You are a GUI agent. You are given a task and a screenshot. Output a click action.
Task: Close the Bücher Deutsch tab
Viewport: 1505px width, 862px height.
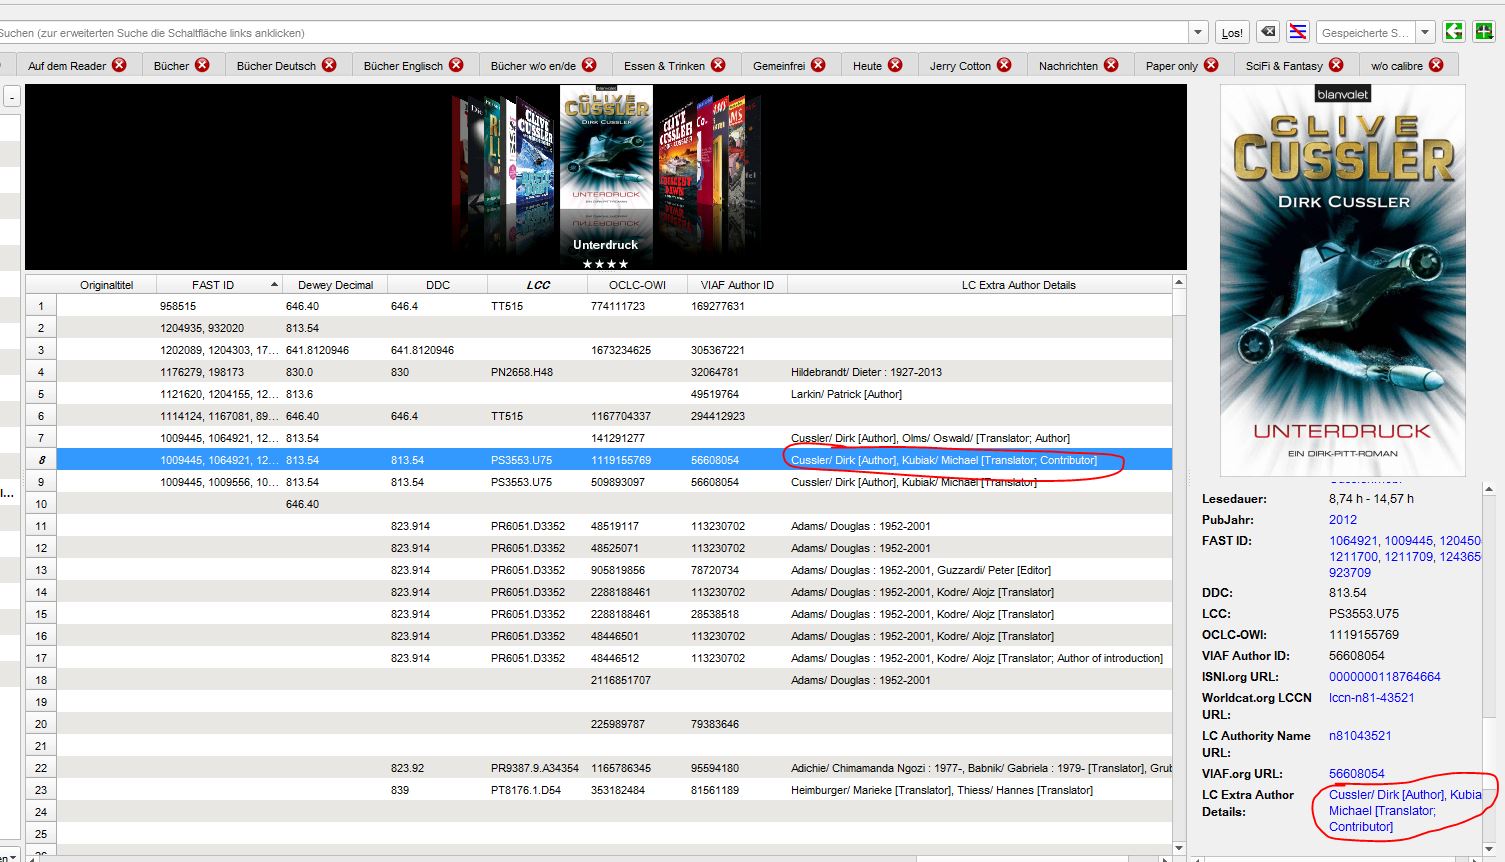[x=330, y=65]
